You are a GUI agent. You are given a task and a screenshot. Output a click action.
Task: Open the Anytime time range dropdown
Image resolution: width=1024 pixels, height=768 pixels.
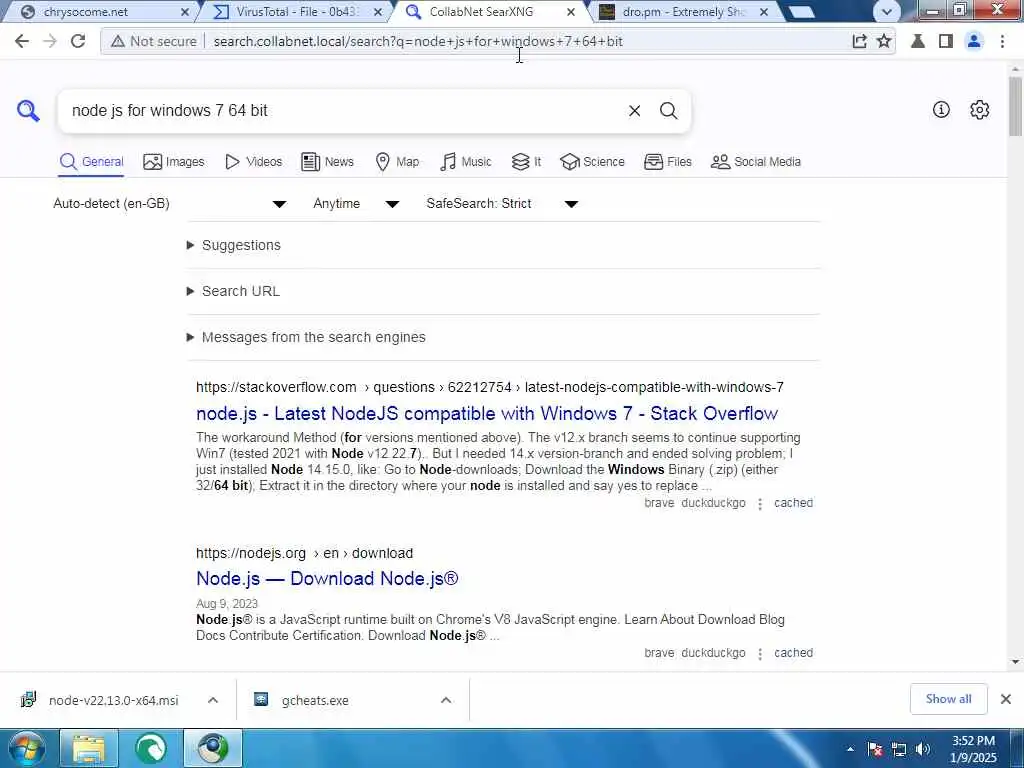(356, 204)
